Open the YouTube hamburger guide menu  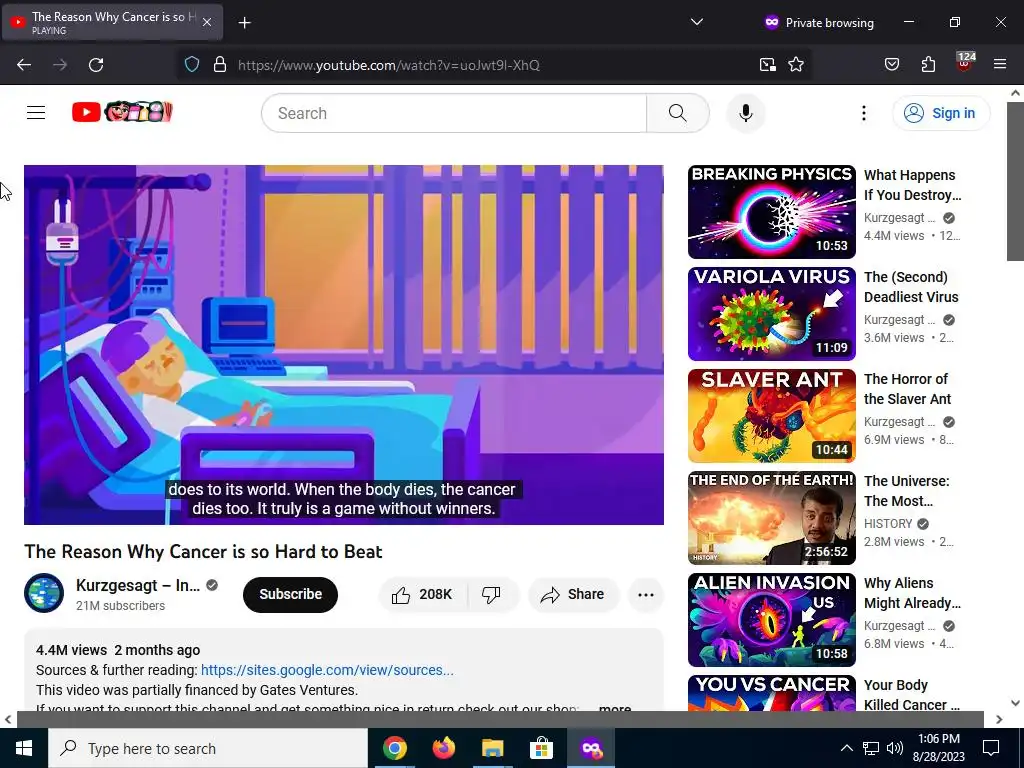(x=36, y=113)
